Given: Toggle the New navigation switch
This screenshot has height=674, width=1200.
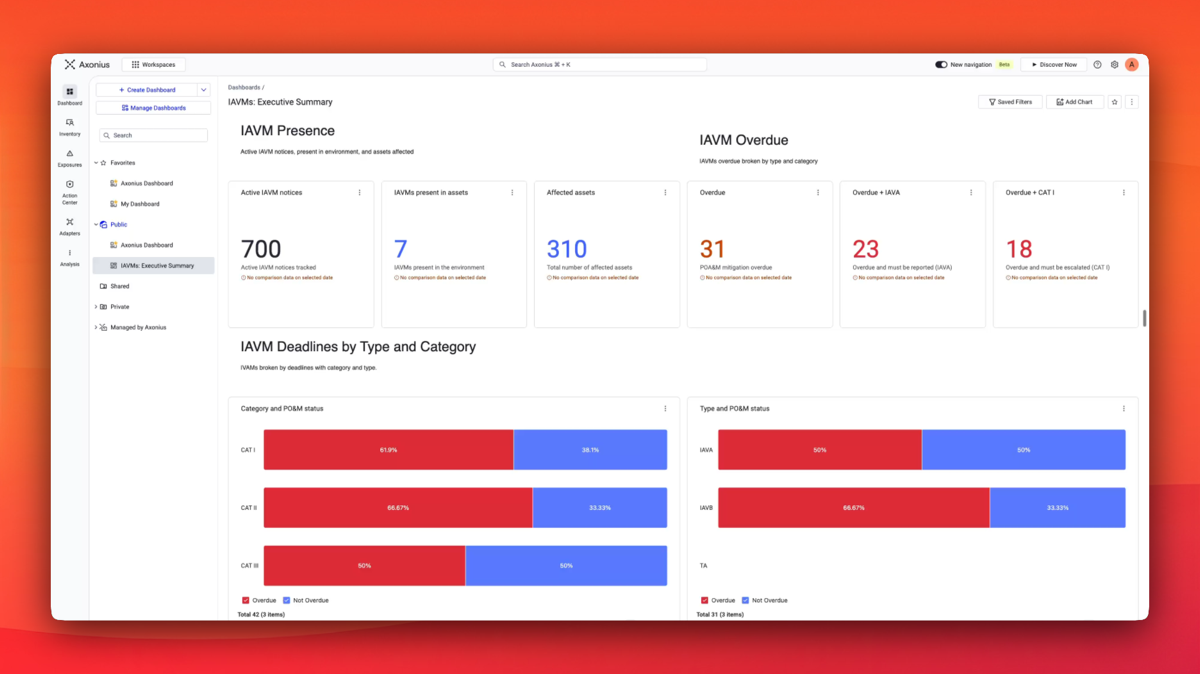Looking at the screenshot, I should [x=941, y=65].
